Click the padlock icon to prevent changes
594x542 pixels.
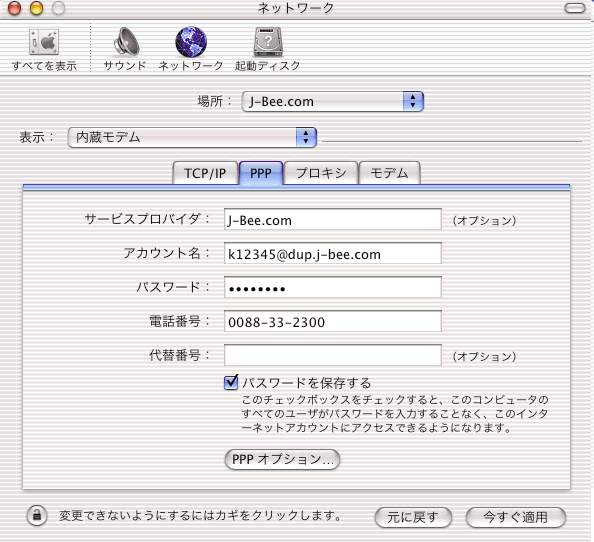(x=37, y=515)
